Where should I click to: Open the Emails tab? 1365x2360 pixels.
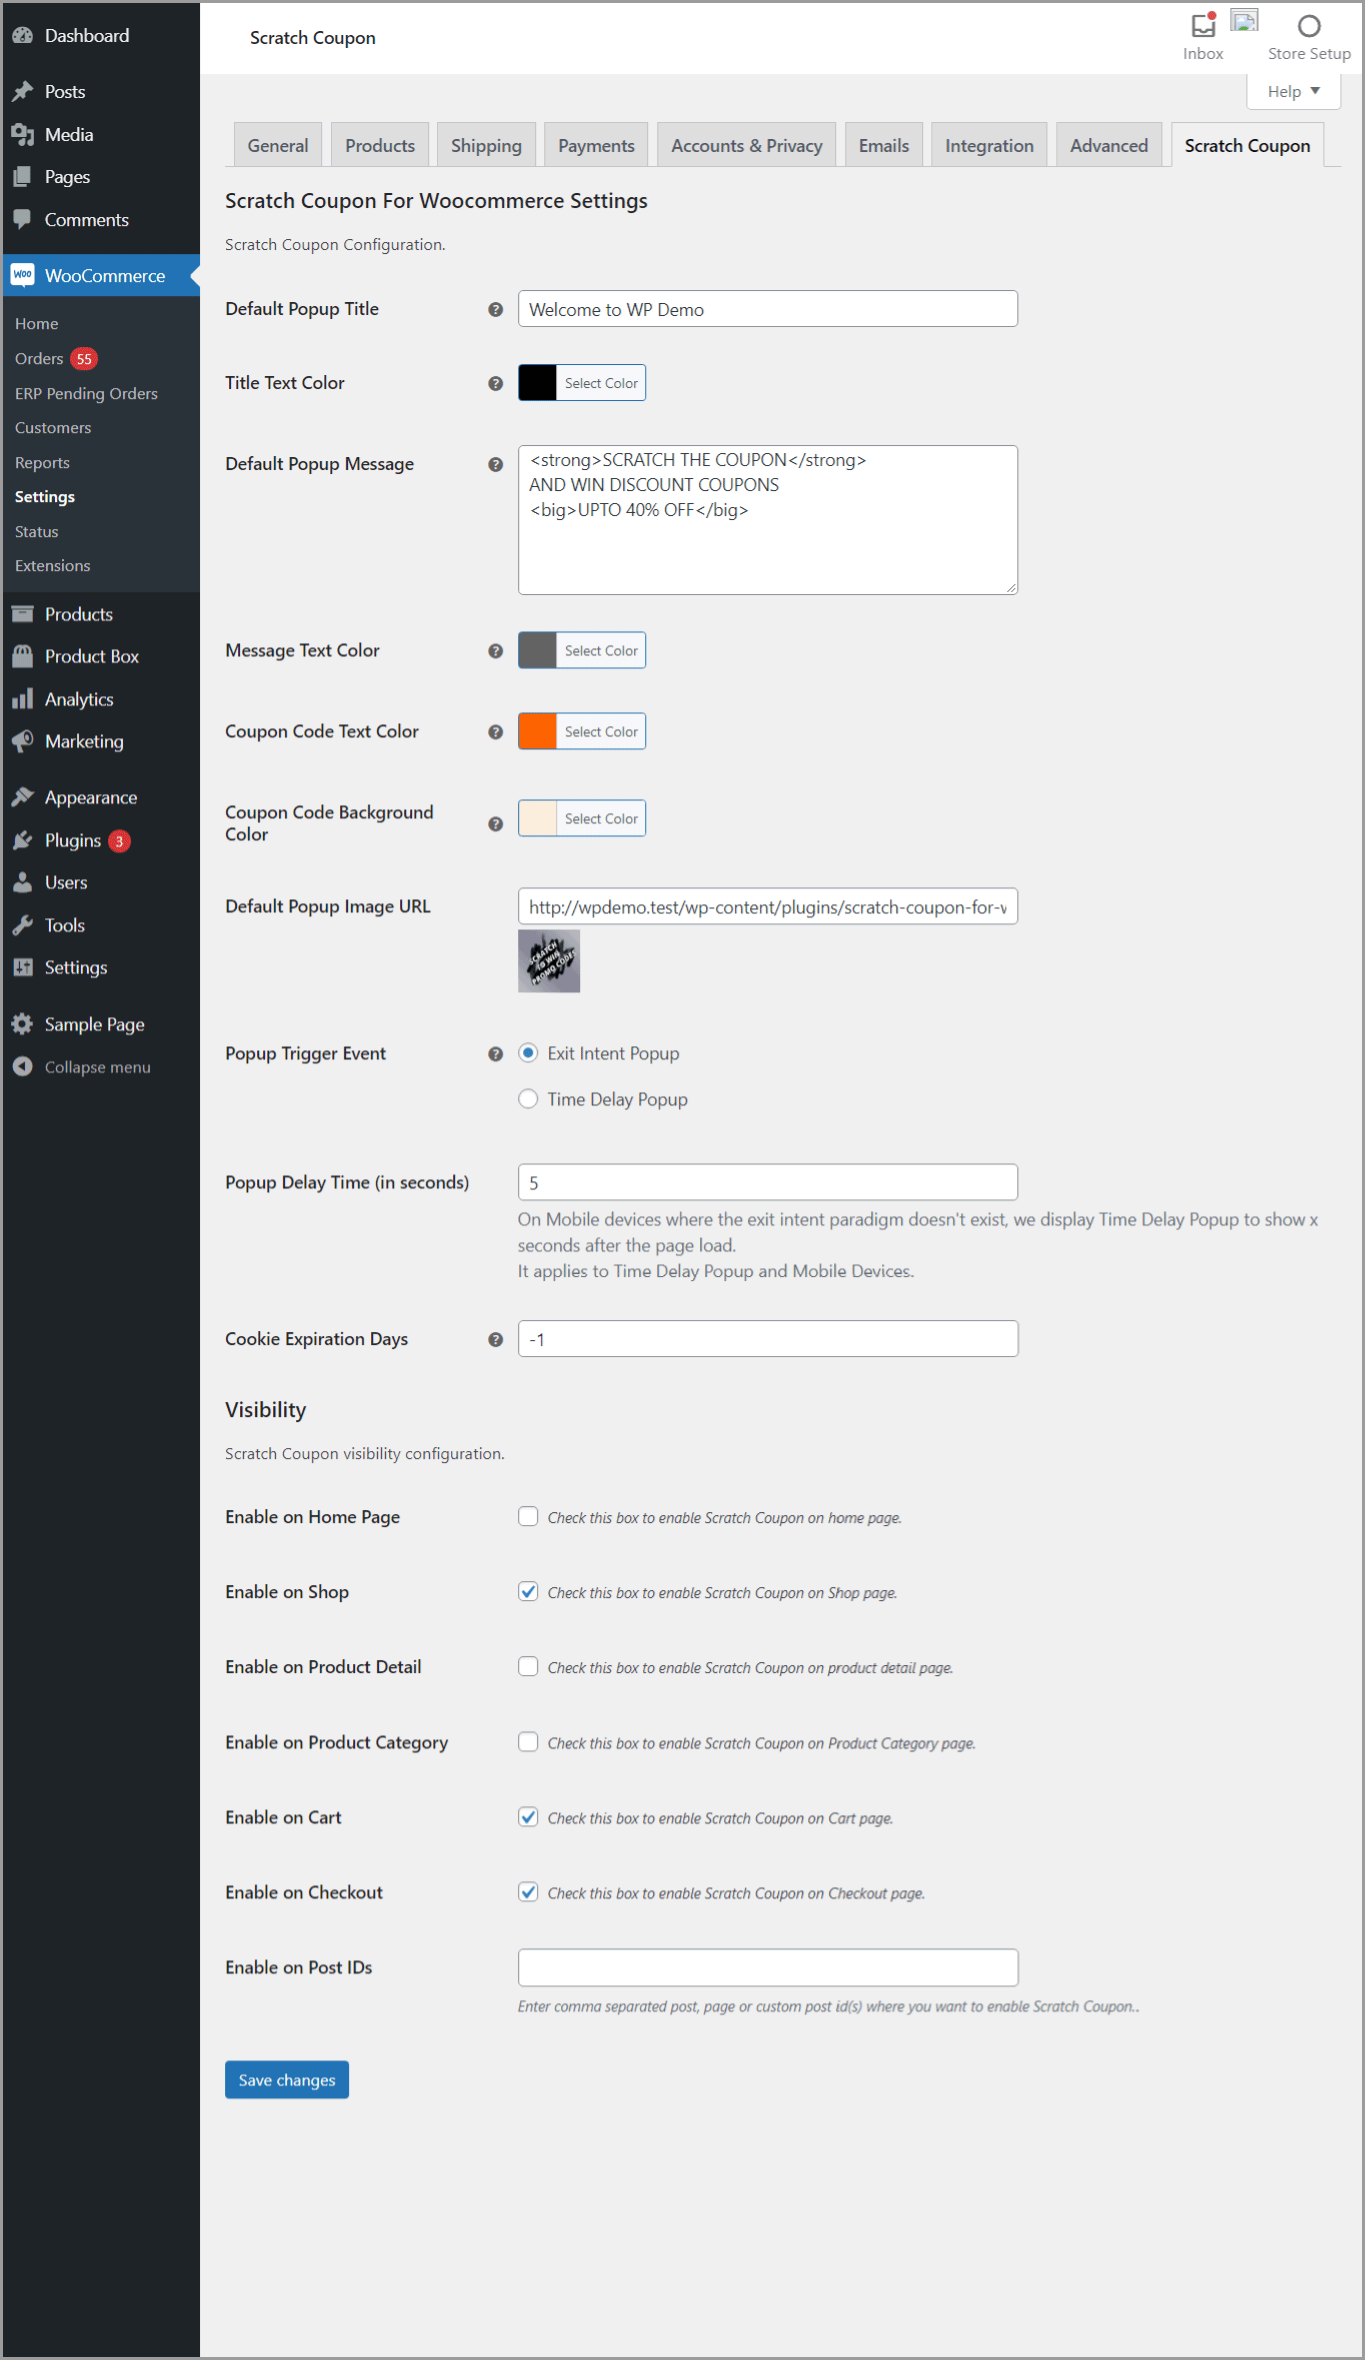884,145
